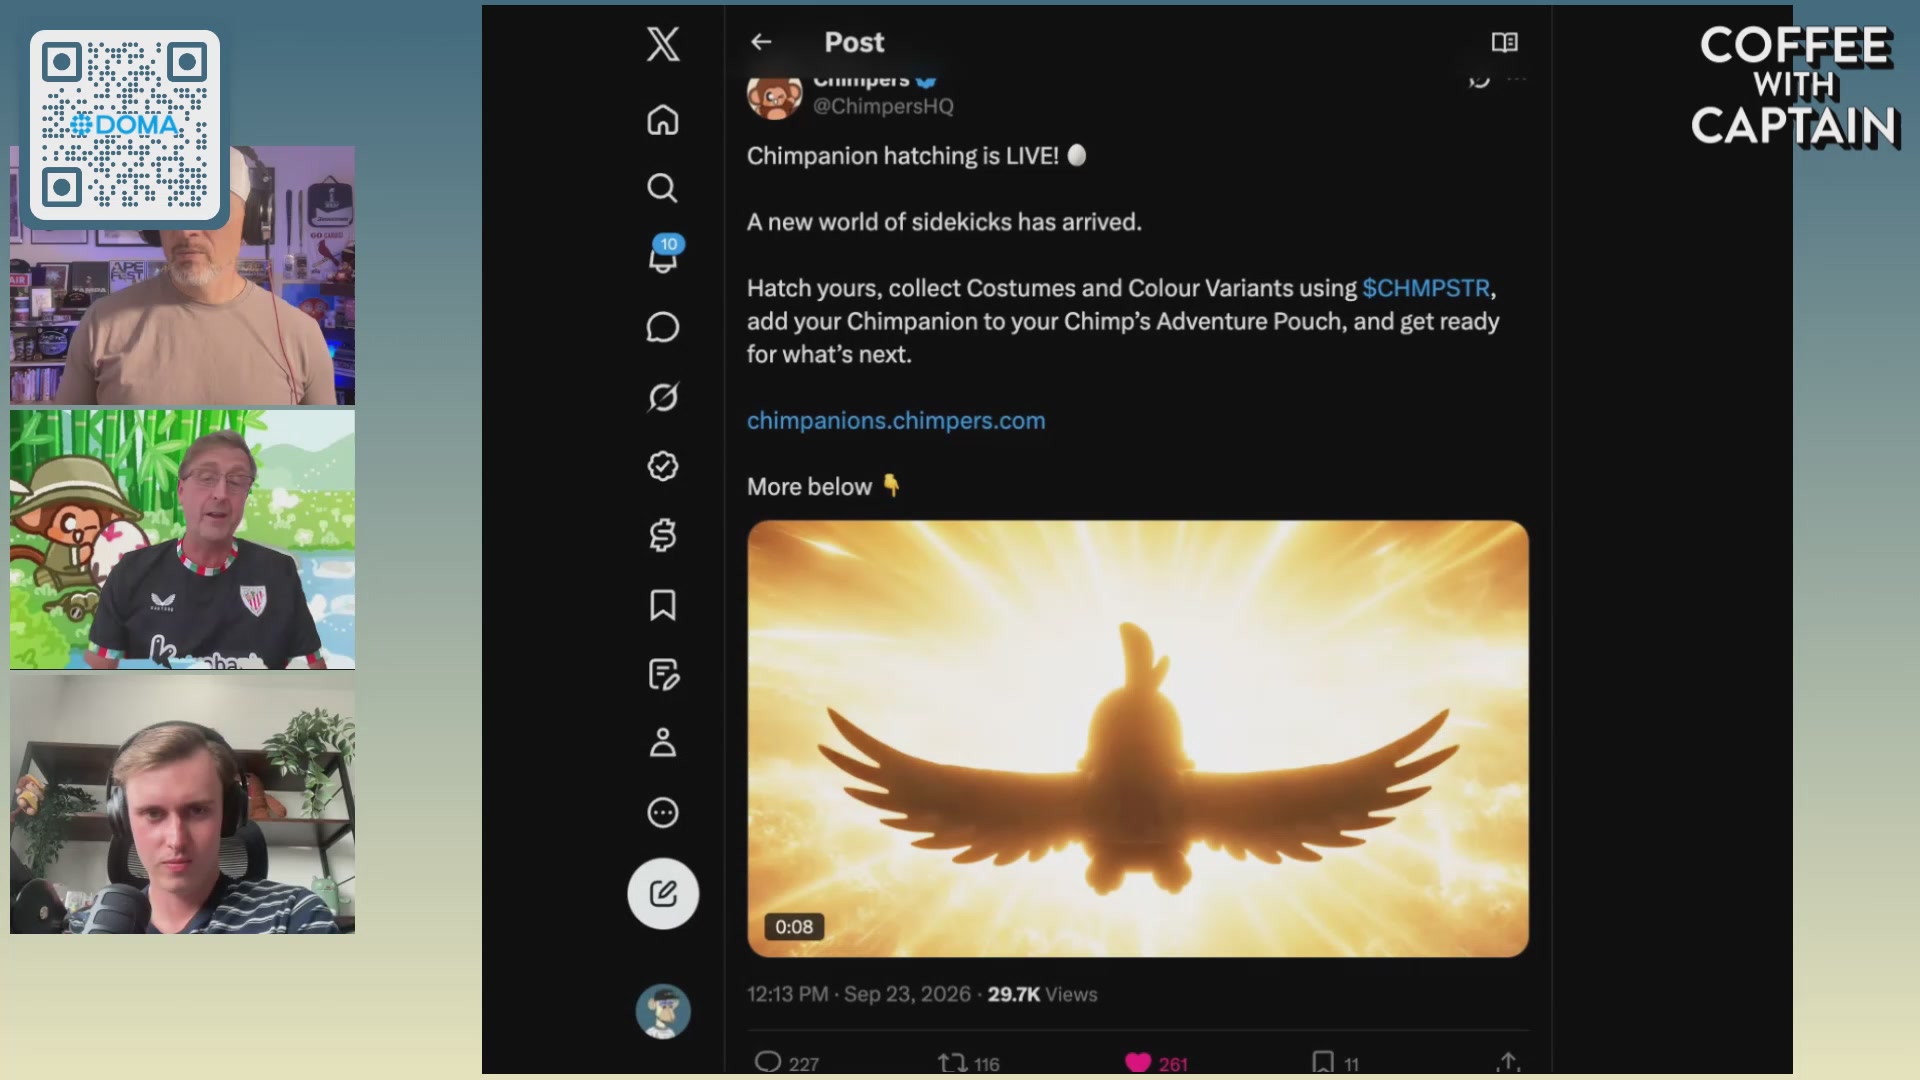Image resolution: width=1920 pixels, height=1080 pixels.
Task: Open Grok from the sidebar
Action: [663, 397]
